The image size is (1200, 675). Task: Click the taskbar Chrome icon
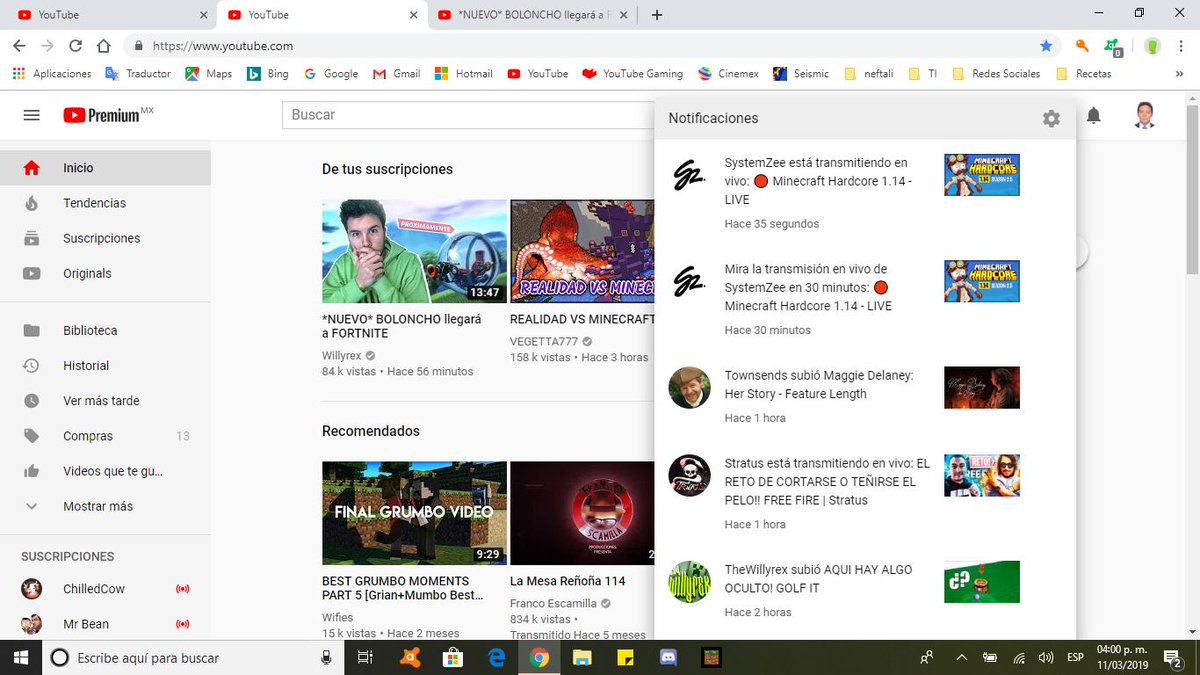(539, 657)
